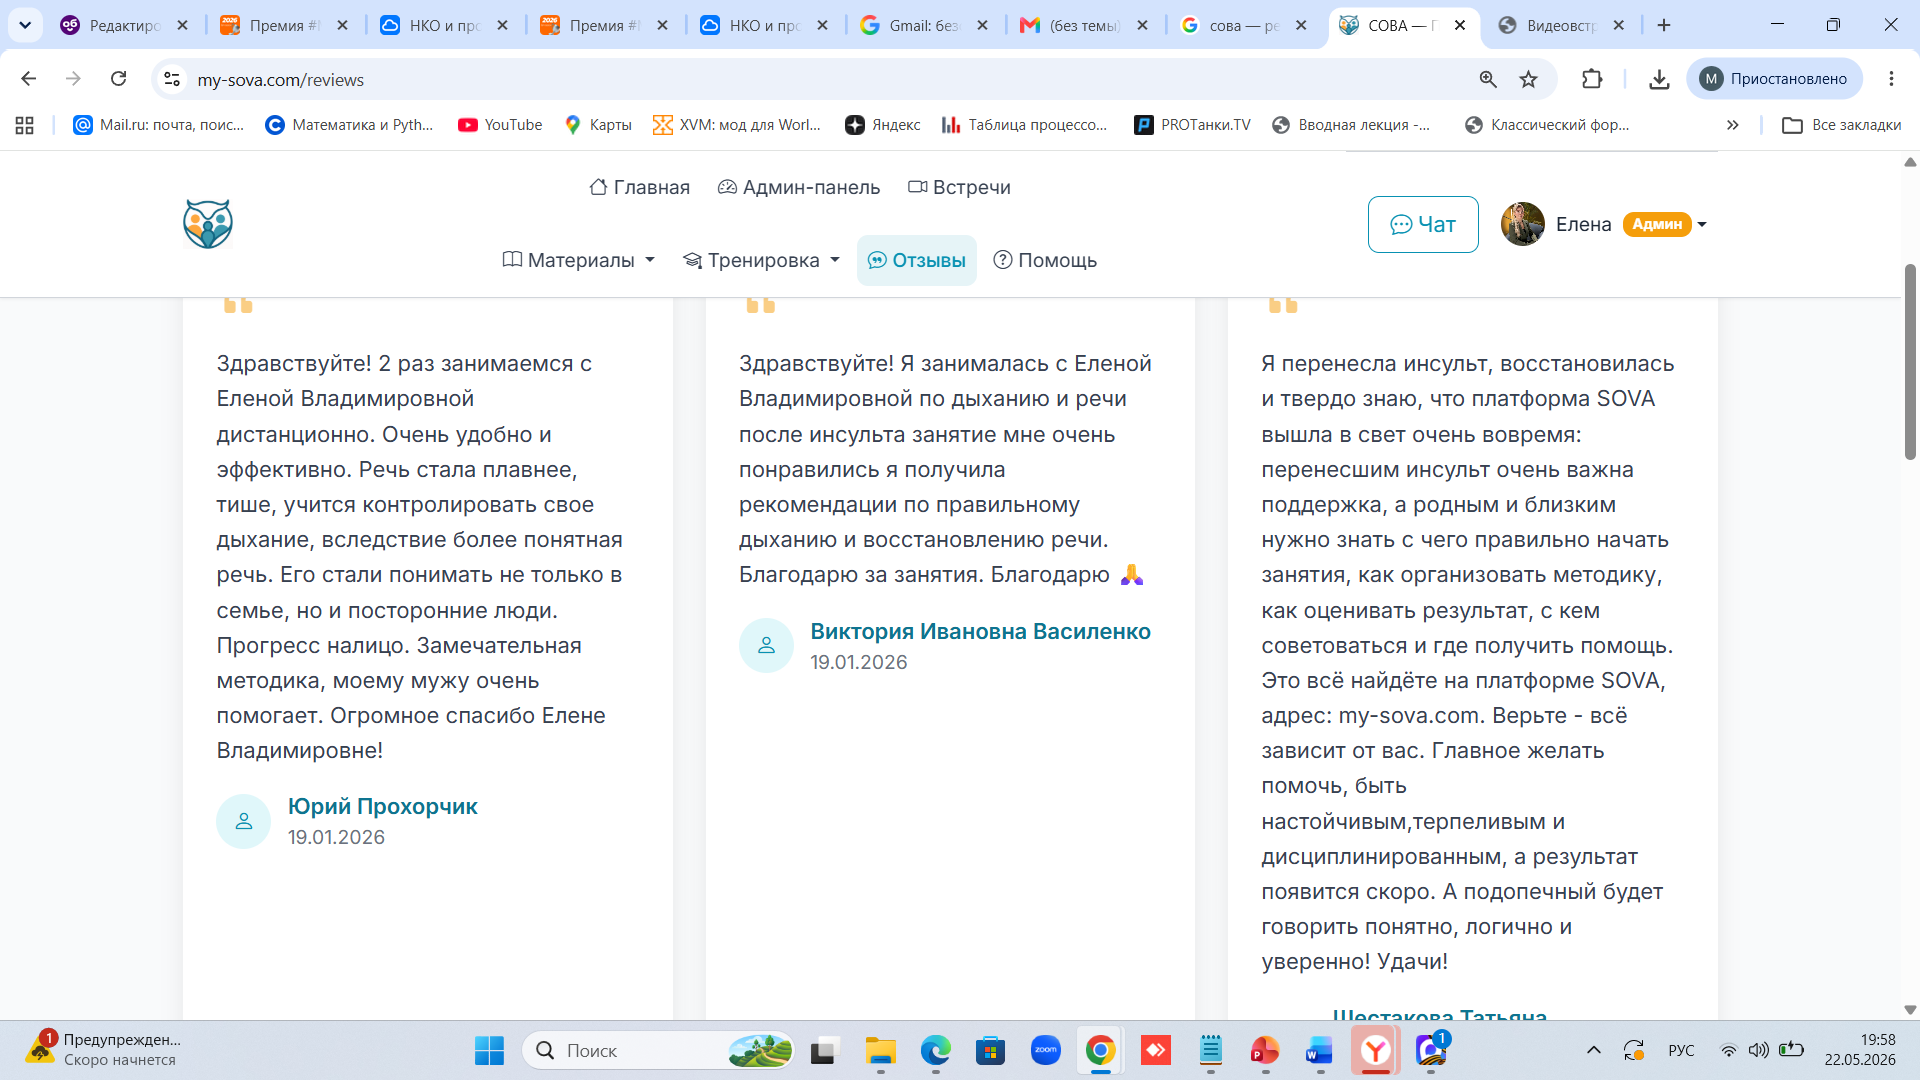Show hidden system tray icons
The image size is (1920, 1080).
1594,1050
